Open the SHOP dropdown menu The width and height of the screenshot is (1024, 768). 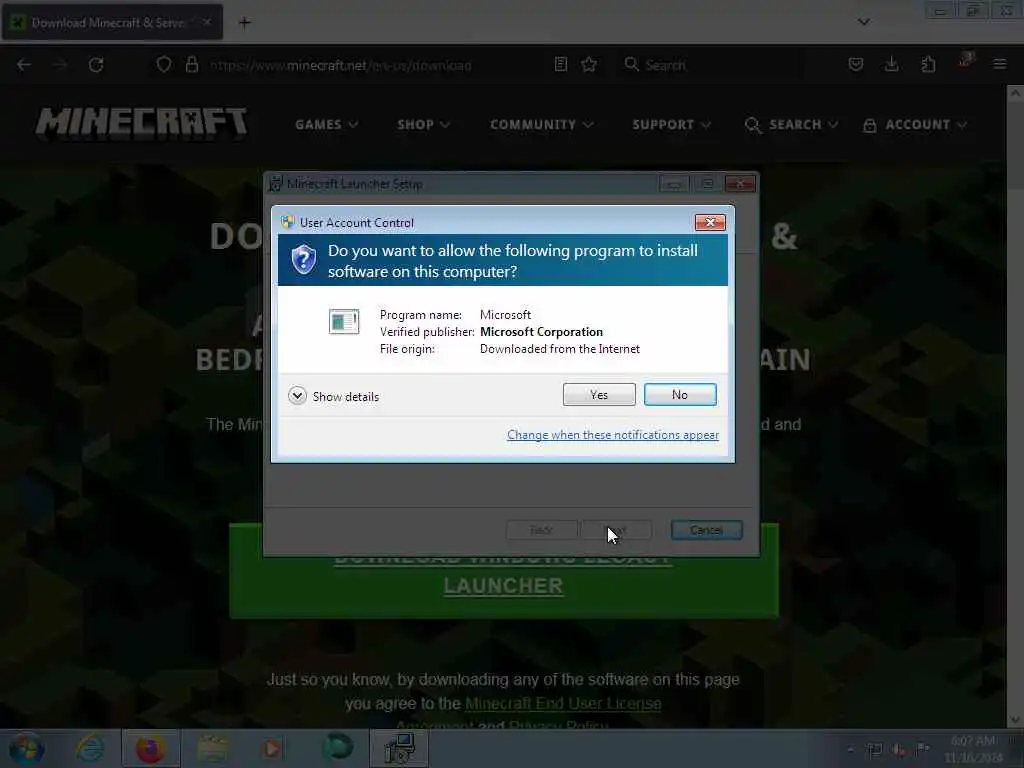click(423, 125)
